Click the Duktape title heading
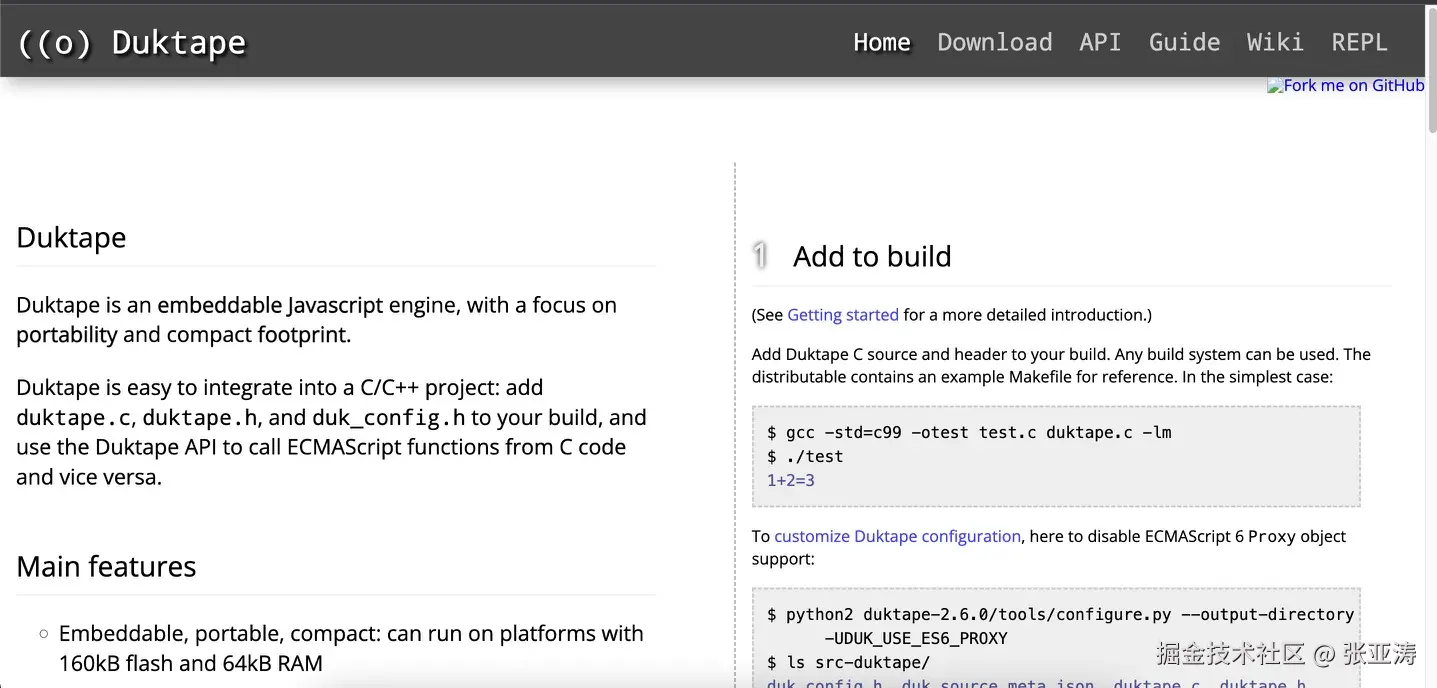1437x688 pixels. click(71, 238)
